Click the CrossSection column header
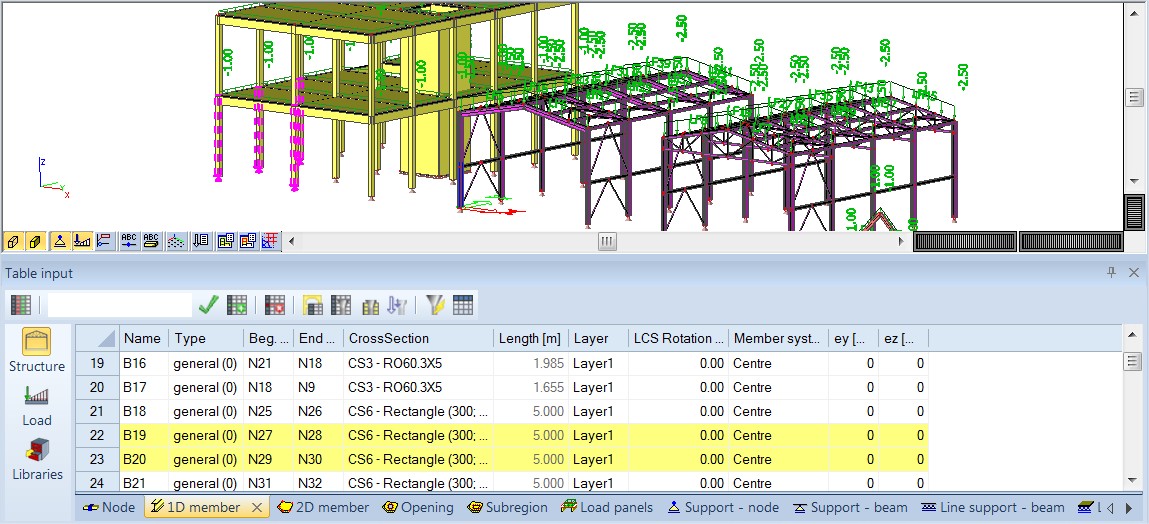 [x=418, y=338]
